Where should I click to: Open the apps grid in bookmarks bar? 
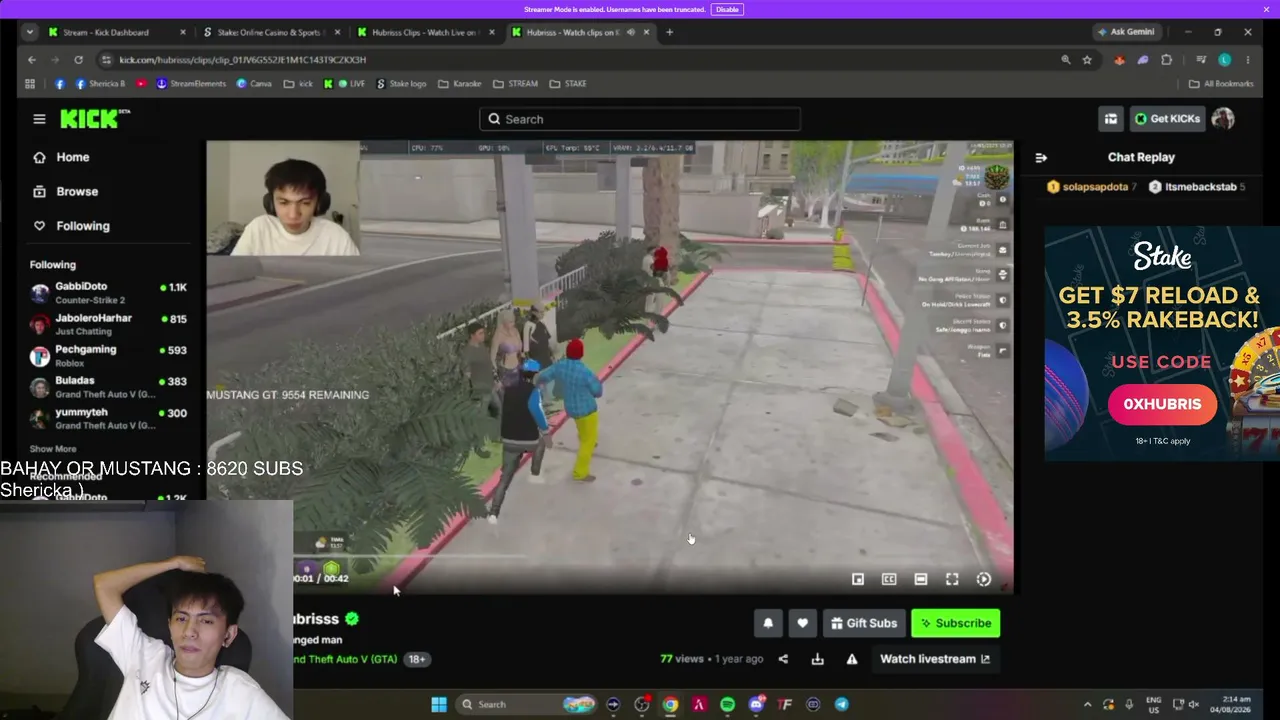pyautogui.click(x=30, y=84)
